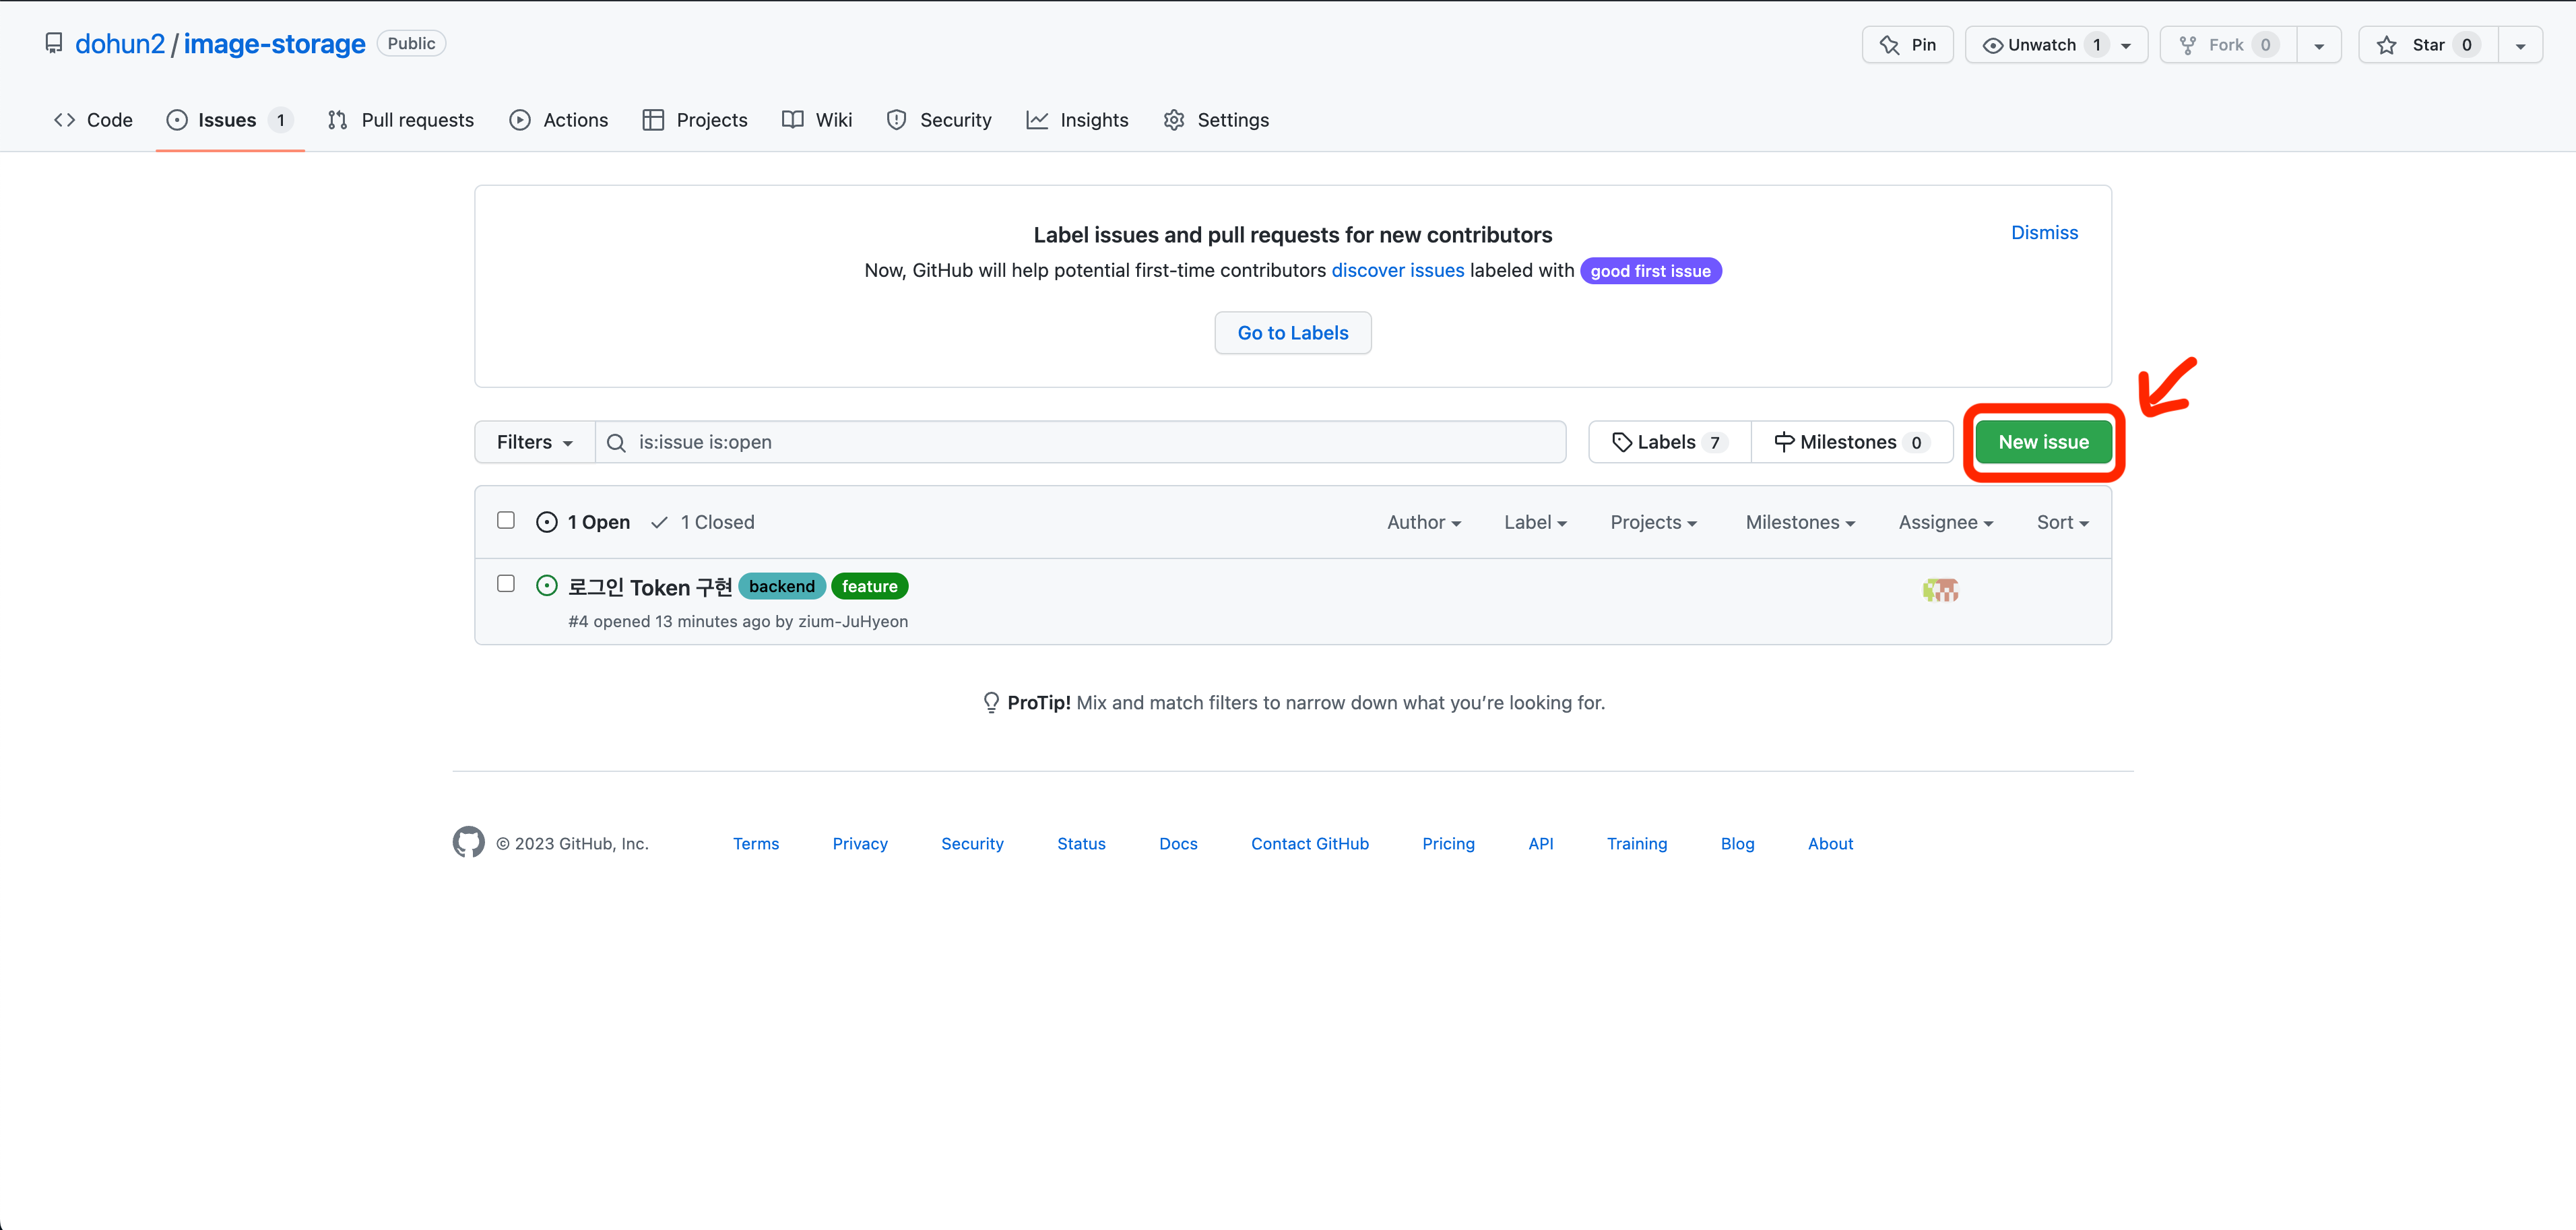The image size is (2576, 1230).
Task: Switch to the Pull requests tab
Action: [400, 120]
